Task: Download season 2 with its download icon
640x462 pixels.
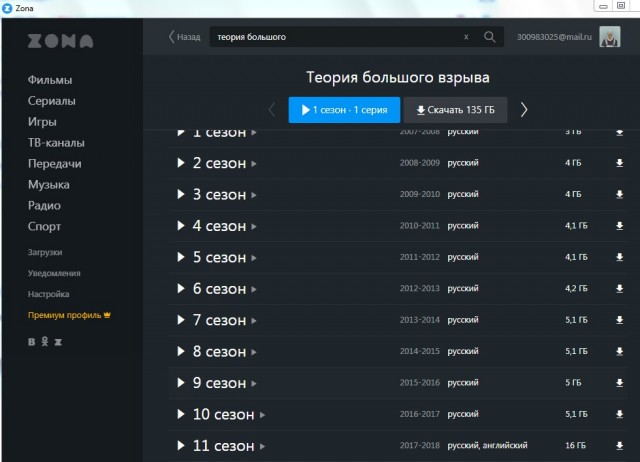Action: 619,163
